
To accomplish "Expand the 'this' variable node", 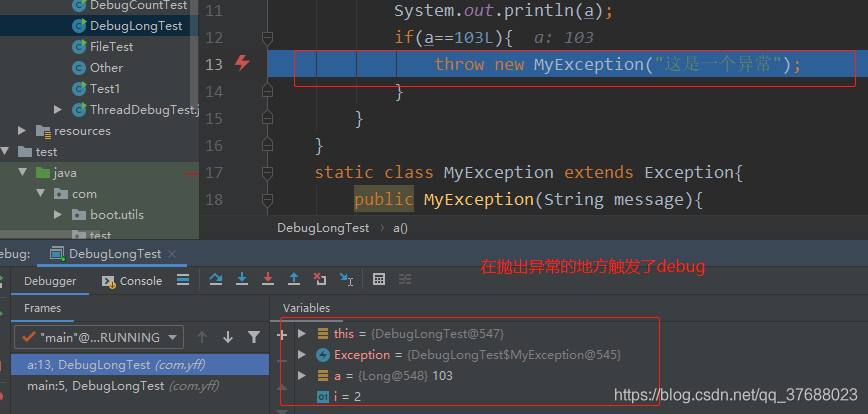I will 302,334.
